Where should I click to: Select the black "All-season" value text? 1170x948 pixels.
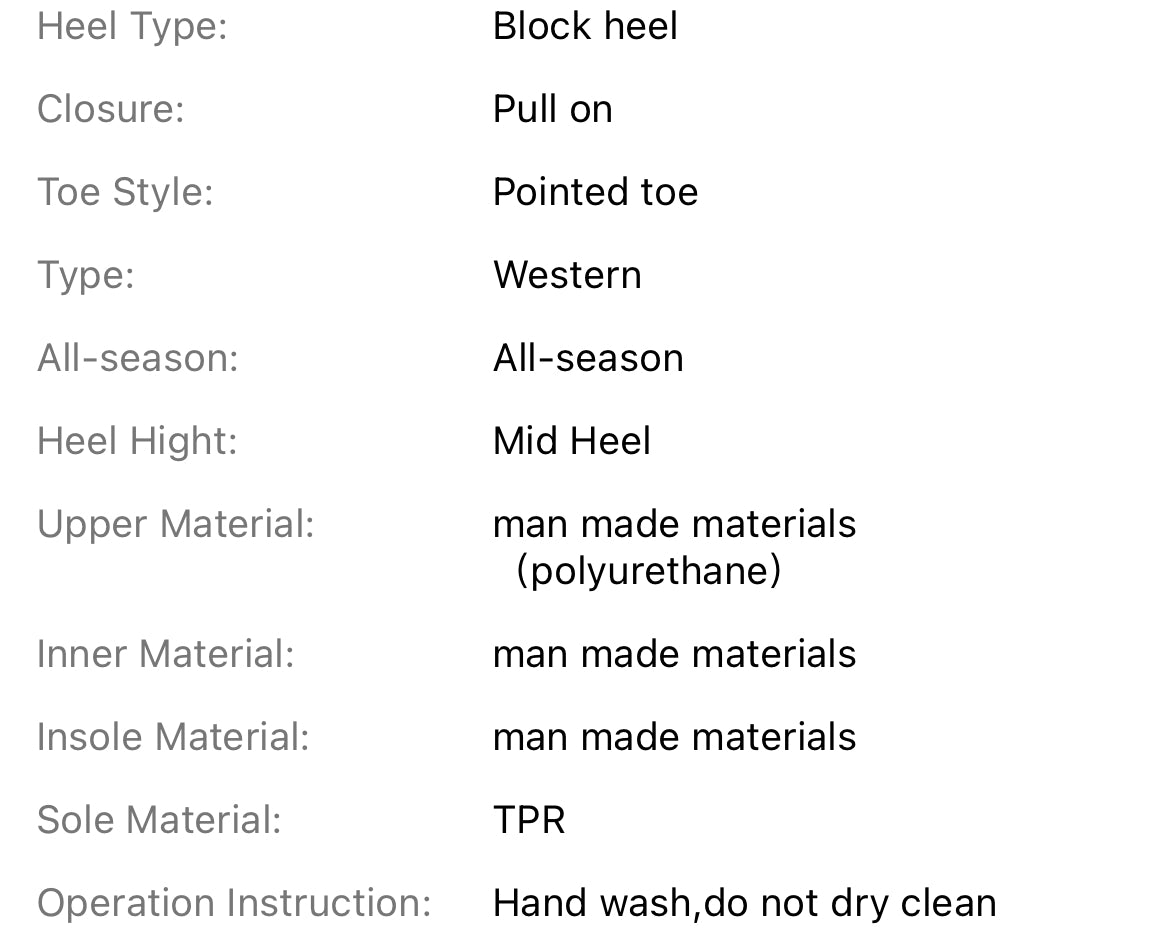[x=588, y=358]
